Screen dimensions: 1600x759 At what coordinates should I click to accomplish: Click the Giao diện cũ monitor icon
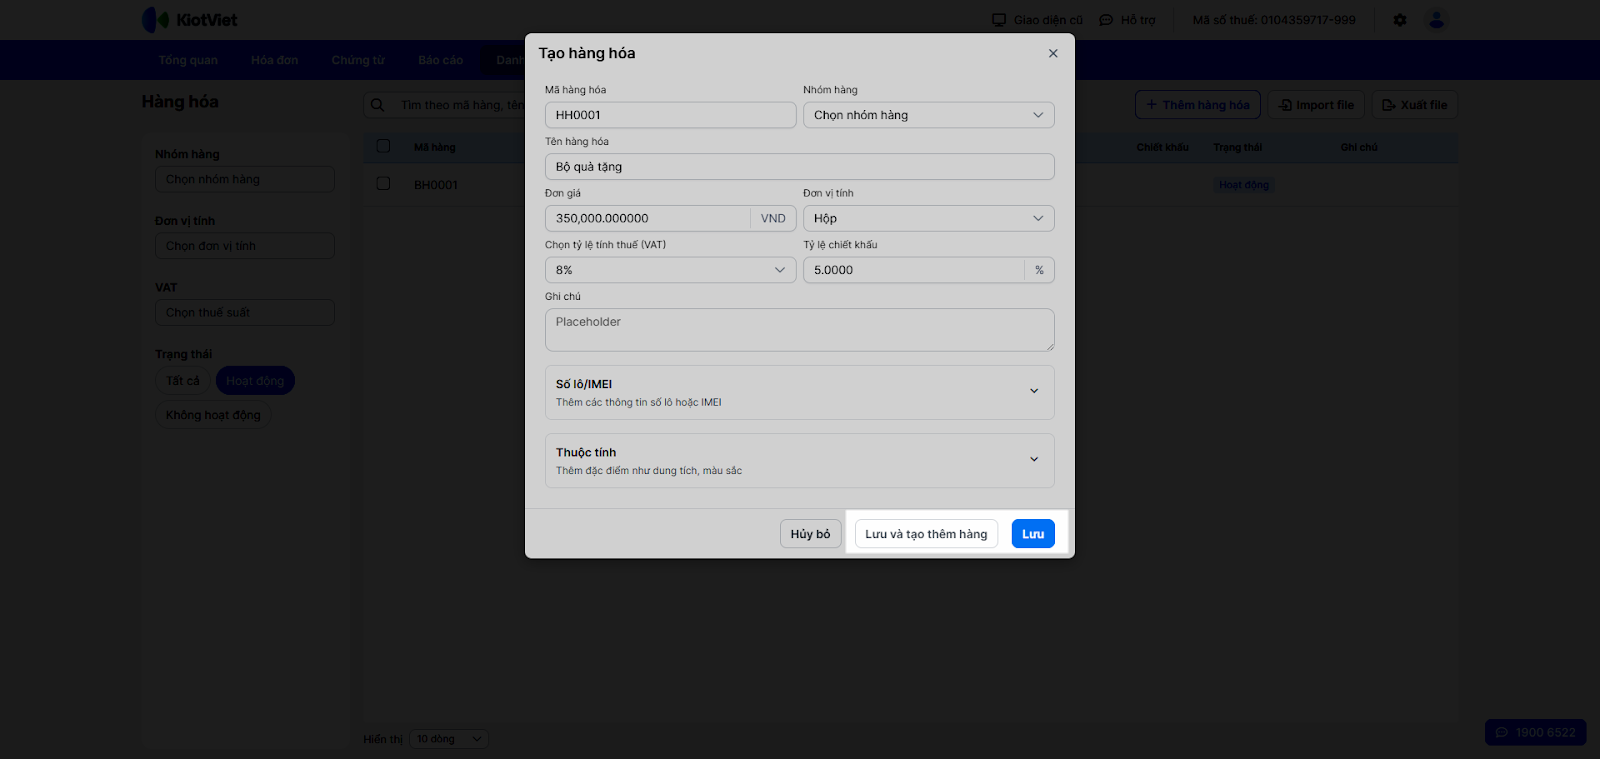999,20
